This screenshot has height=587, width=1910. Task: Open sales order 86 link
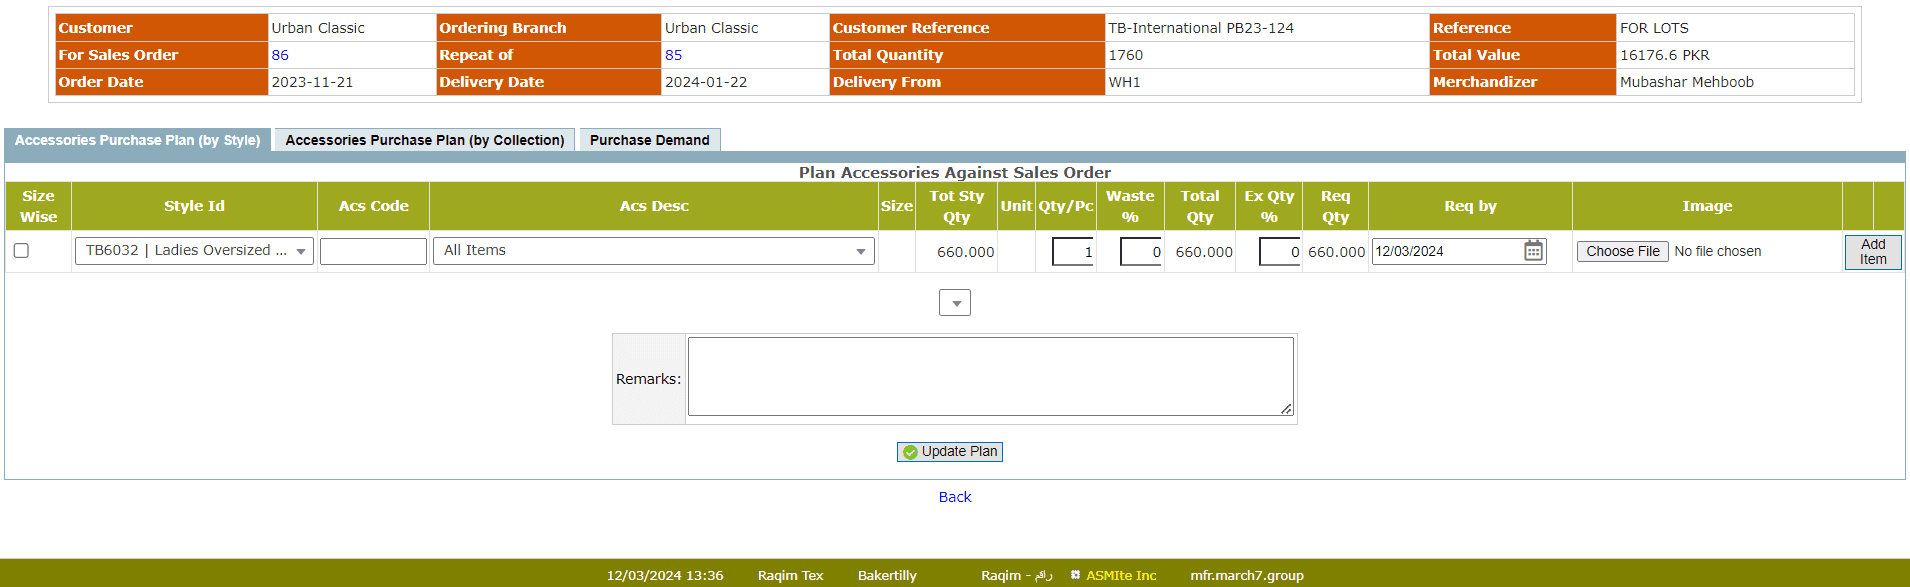coord(280,55)
